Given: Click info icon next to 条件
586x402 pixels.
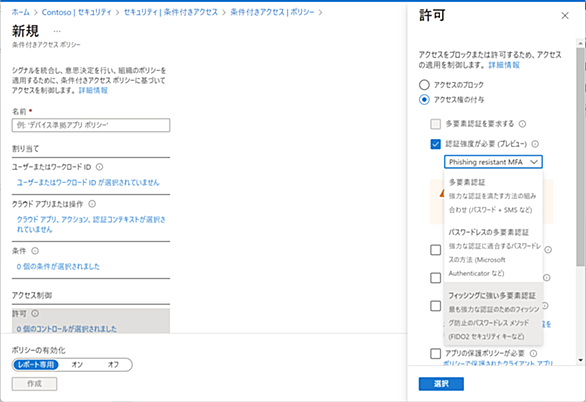Looking at the screenshot, I should click(35, 251).
